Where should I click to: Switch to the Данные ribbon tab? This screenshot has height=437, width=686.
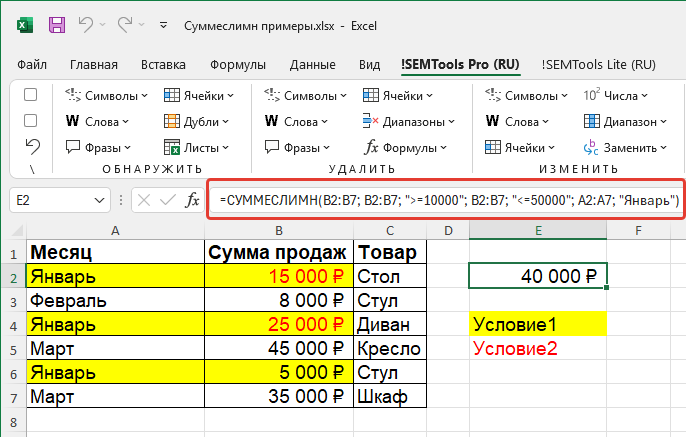pyautogui.click(x=312, y=65)
